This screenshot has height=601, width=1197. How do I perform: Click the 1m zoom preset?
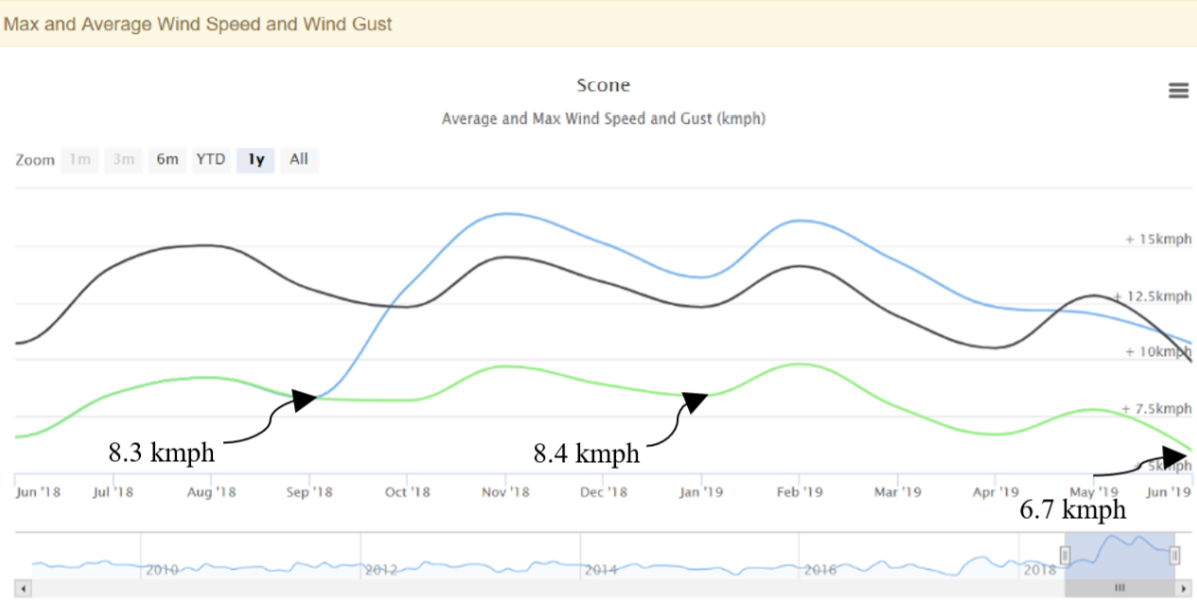click(x=79, y=159)
